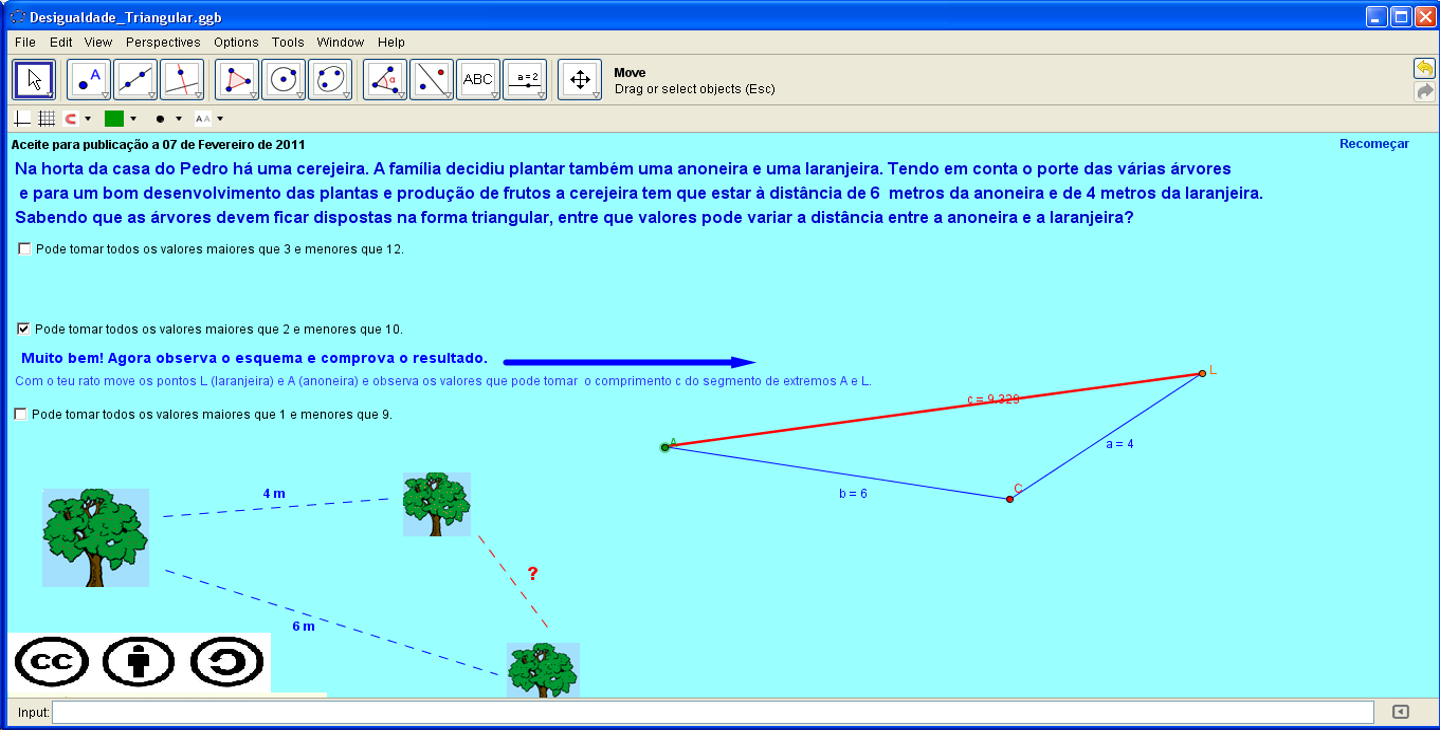Viewport: 1440px width, 730px height.
Task: Tick the 'maiores que 1 e menores que 9' checkbox
Action: click(21, 414)
